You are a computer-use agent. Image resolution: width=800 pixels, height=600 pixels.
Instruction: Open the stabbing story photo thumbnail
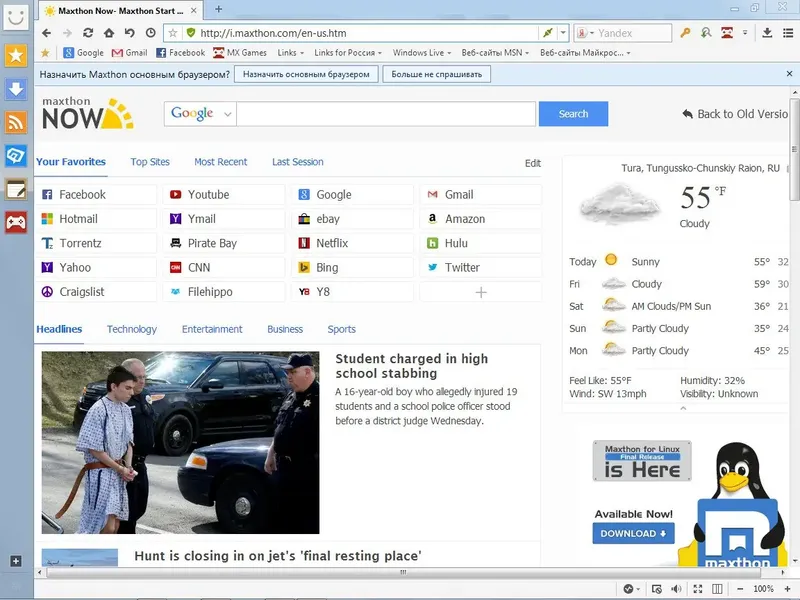181,442
